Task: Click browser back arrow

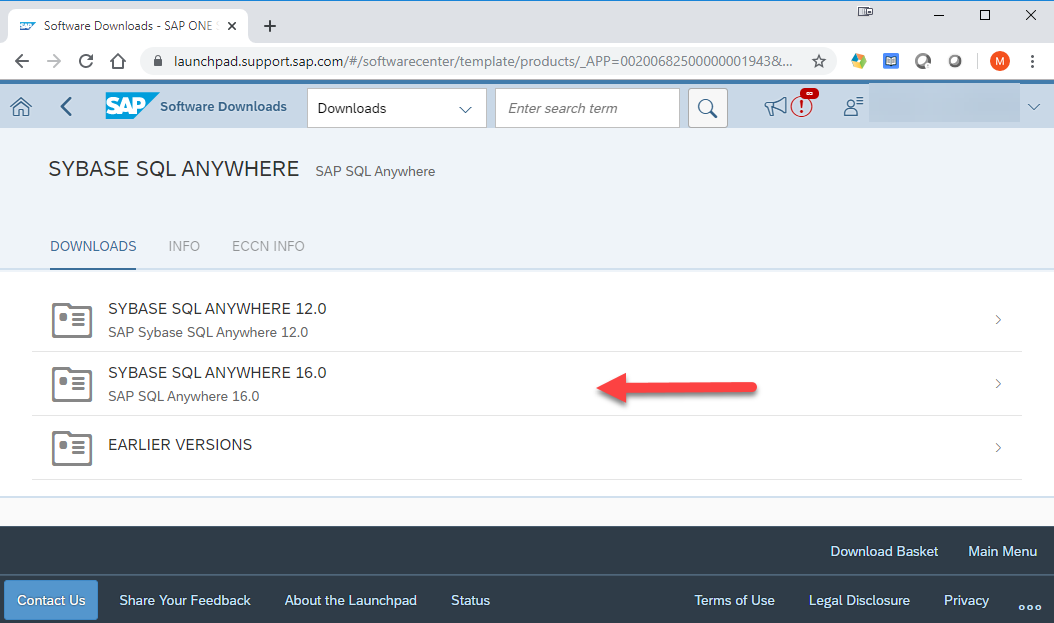Action: tap(22, 61)
